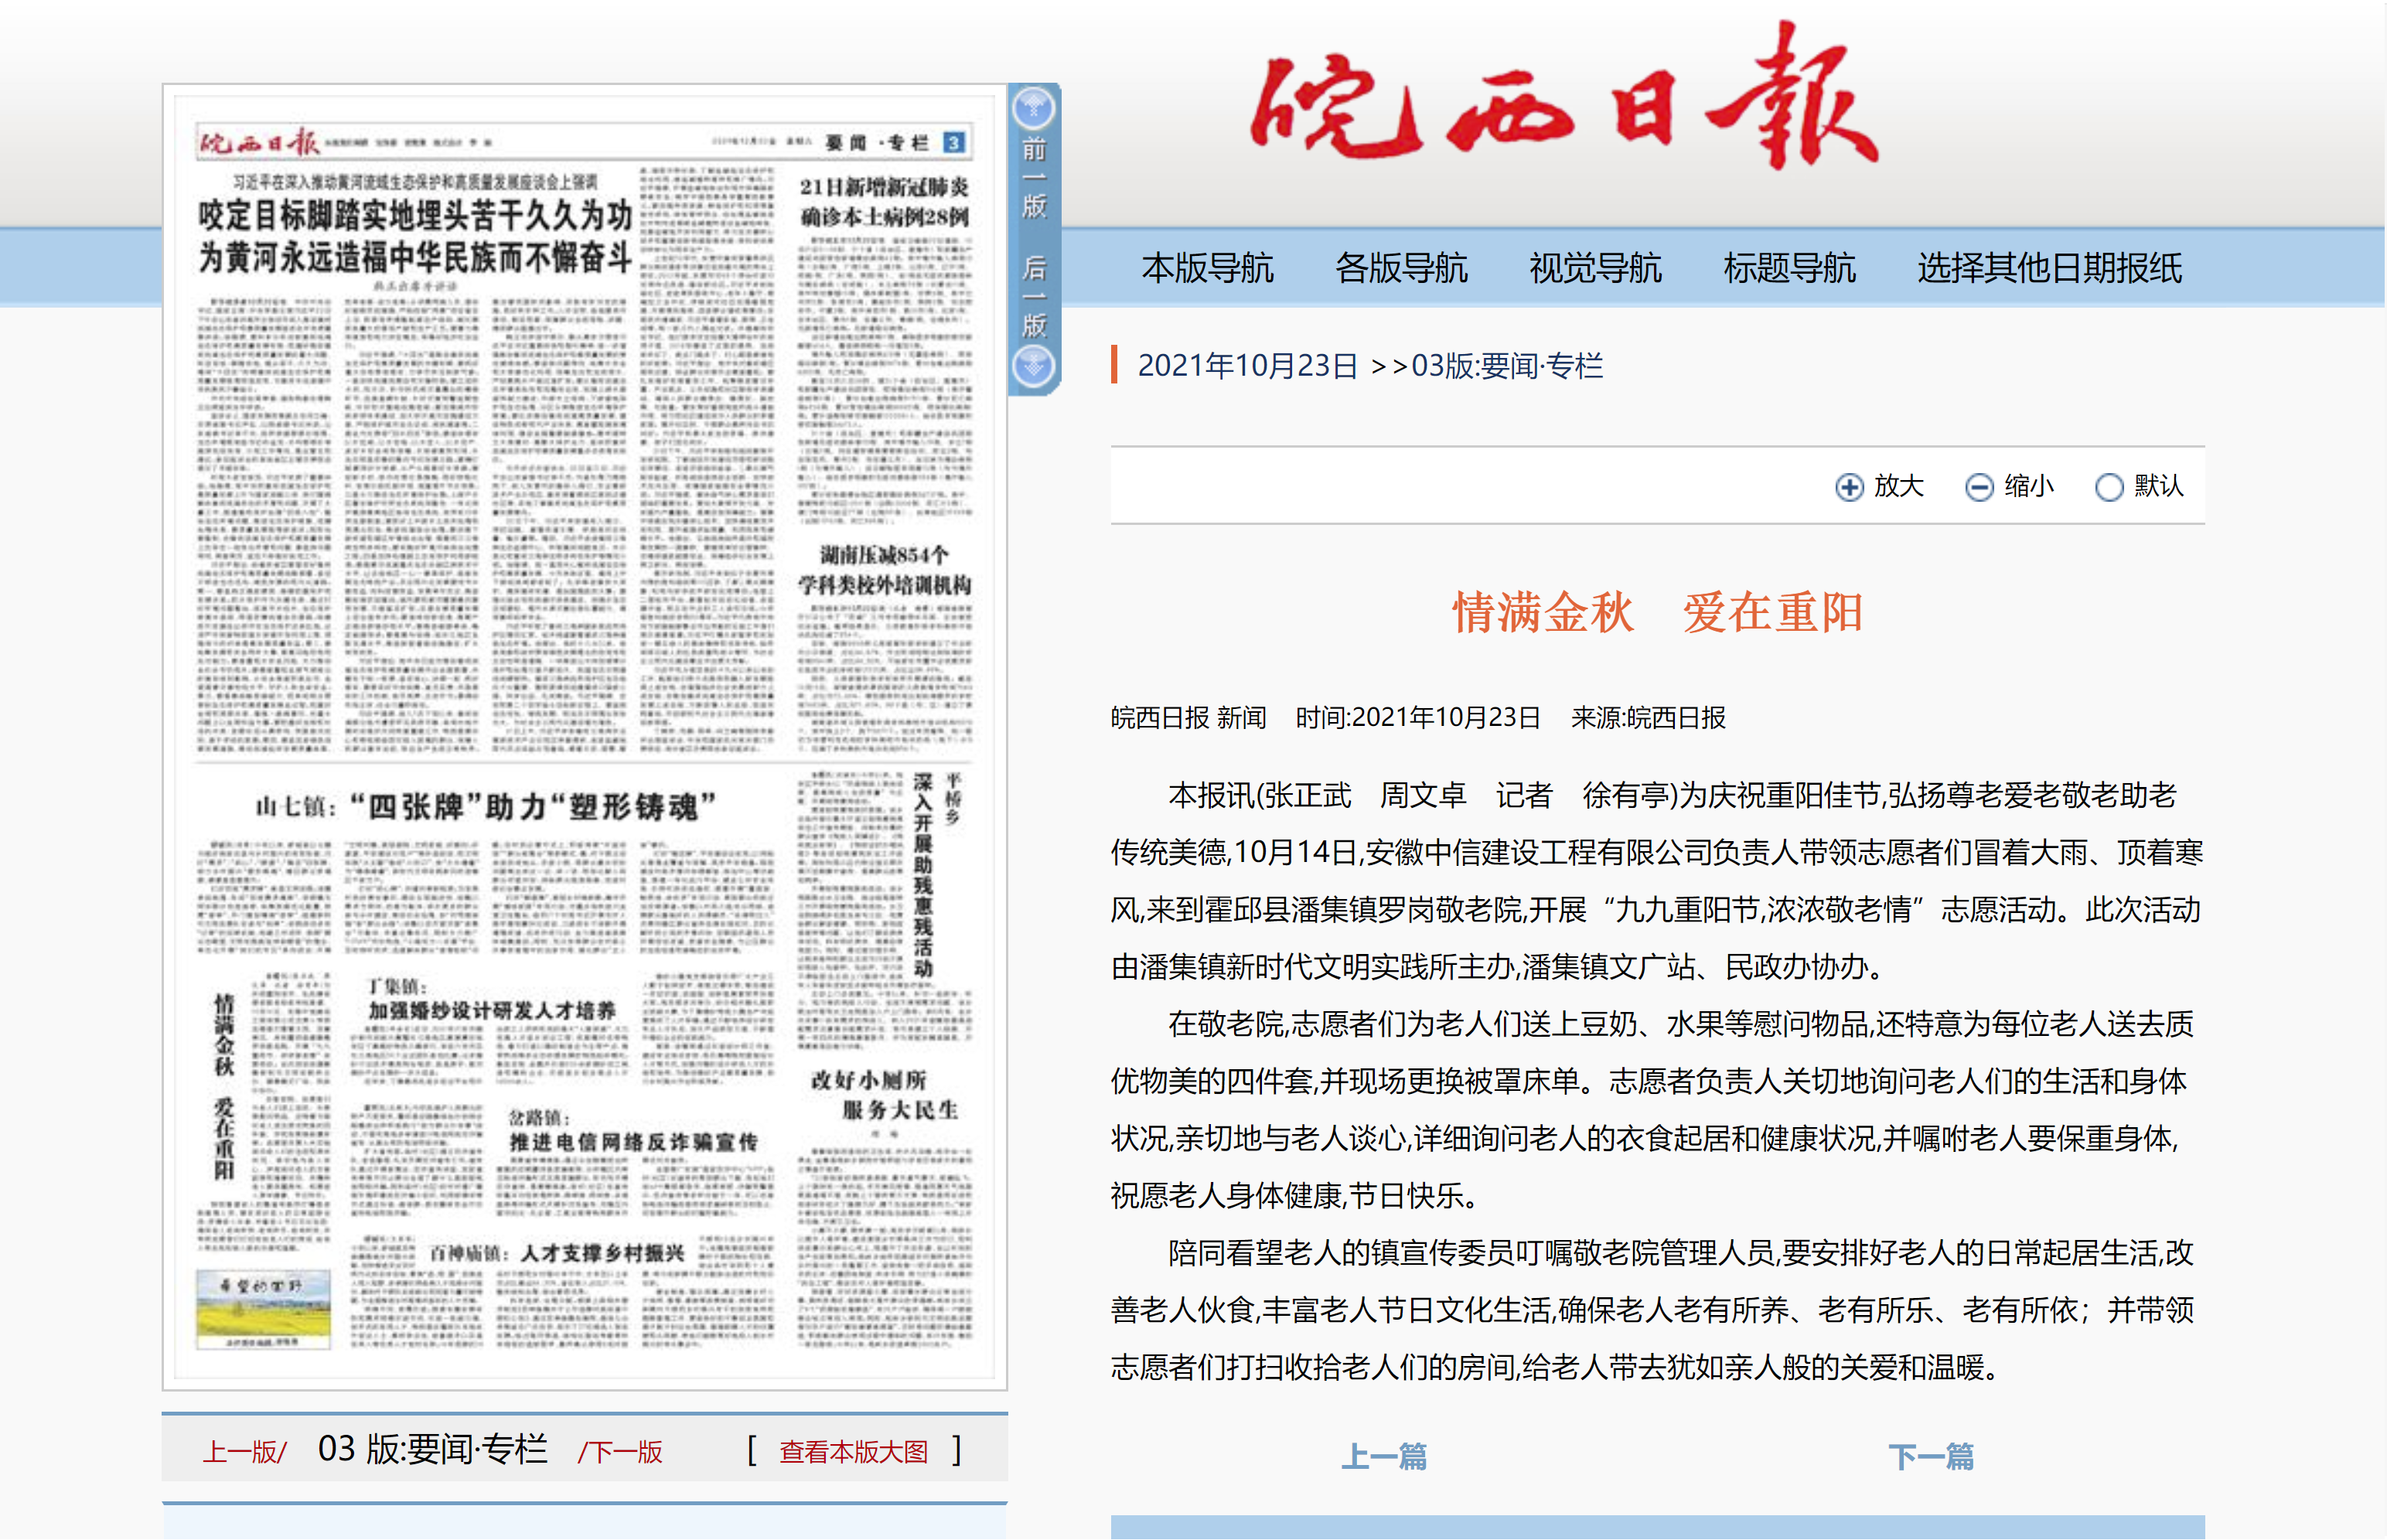Click the 来源:皖西日报 source text
The image size is (2387, 1540).
point(1648,718)
